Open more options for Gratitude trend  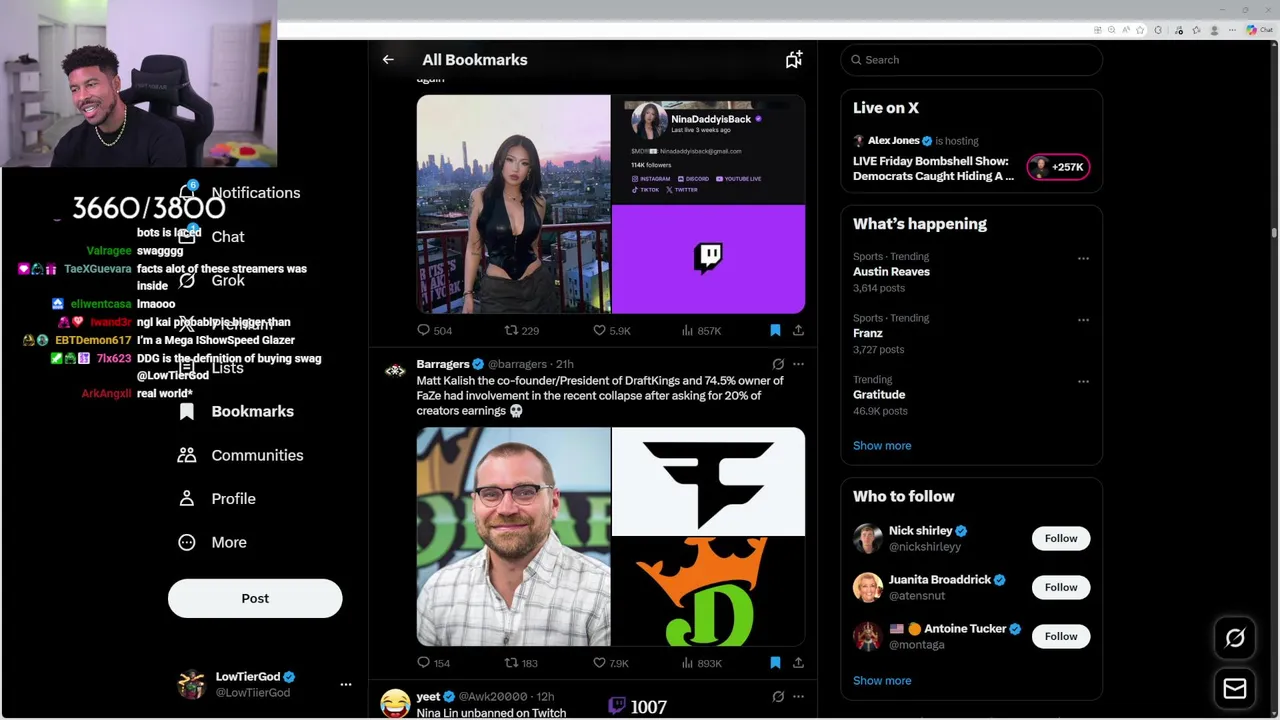point(1083,381)
